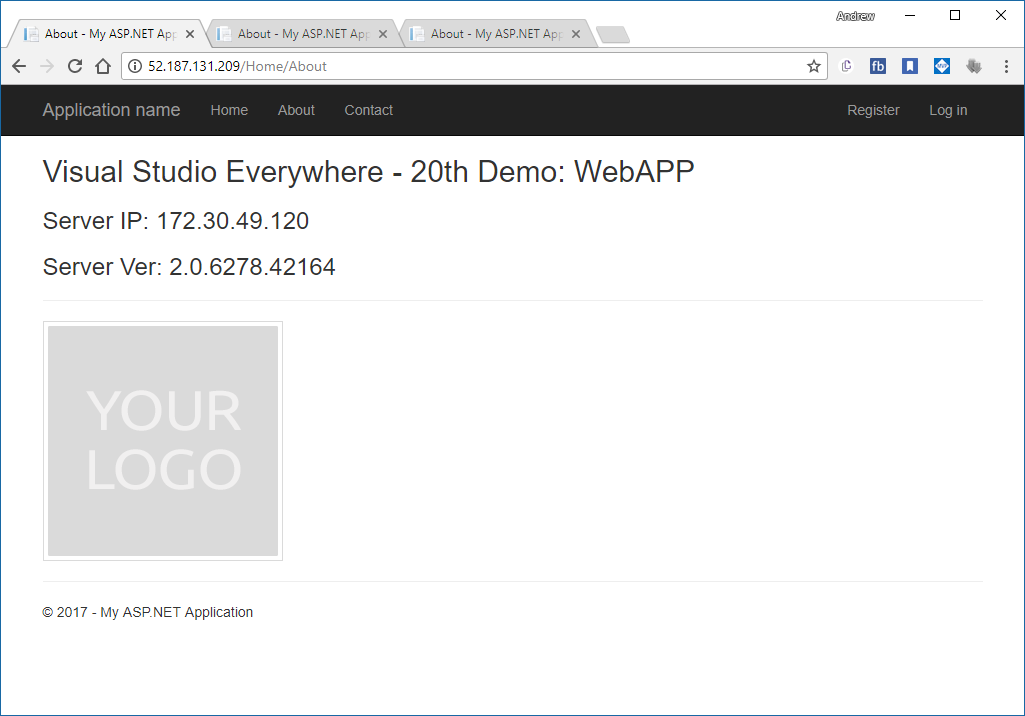The height and width of the screenshot is (716, 1025).
Task: Open a new browser tab
Action: [612, 35]
